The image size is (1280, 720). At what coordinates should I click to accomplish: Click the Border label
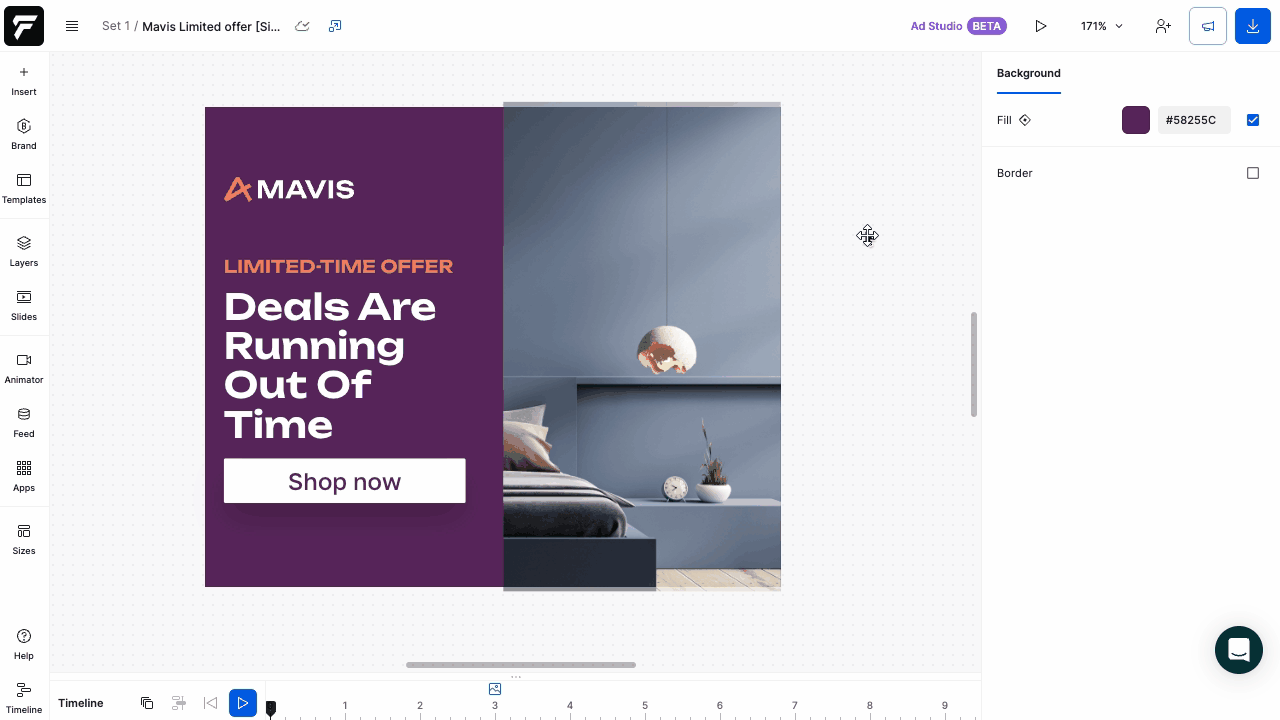pyautogui.click(x=1015, y=173)
